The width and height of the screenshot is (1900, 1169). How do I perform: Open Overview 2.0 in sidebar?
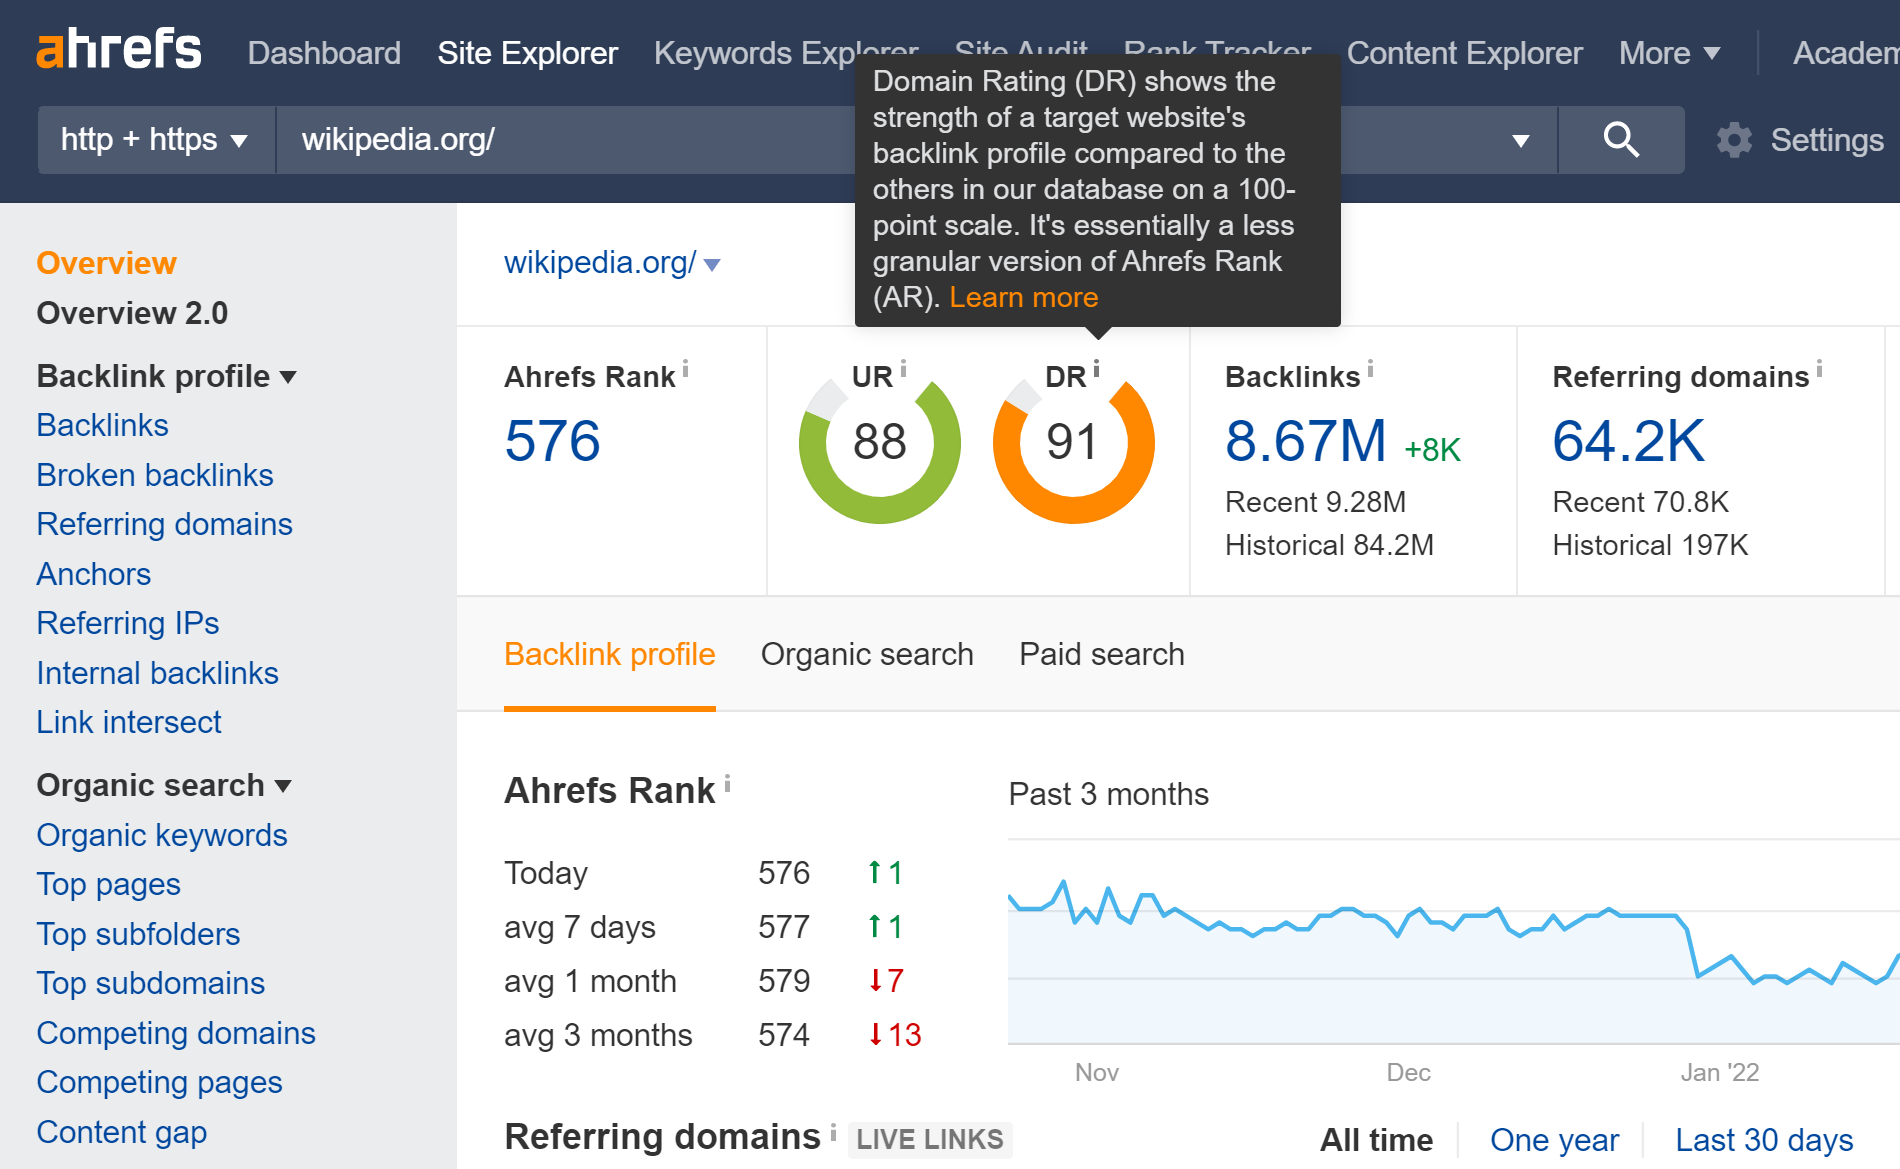(x=132, y=313)
